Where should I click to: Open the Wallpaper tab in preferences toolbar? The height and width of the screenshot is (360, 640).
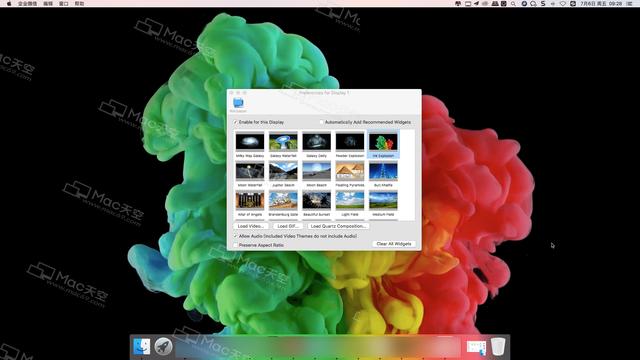click(238, 104)
